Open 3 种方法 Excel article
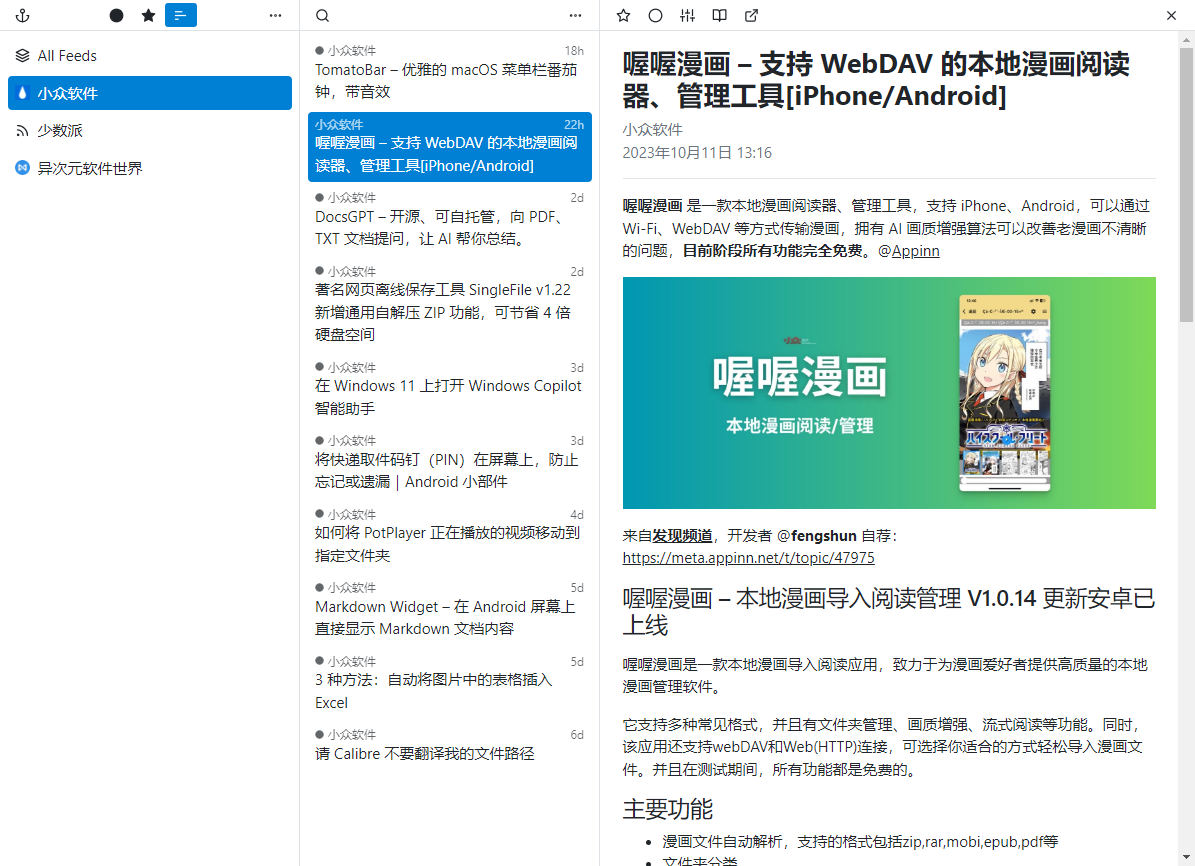1195x866 pixels. point(450,683)
